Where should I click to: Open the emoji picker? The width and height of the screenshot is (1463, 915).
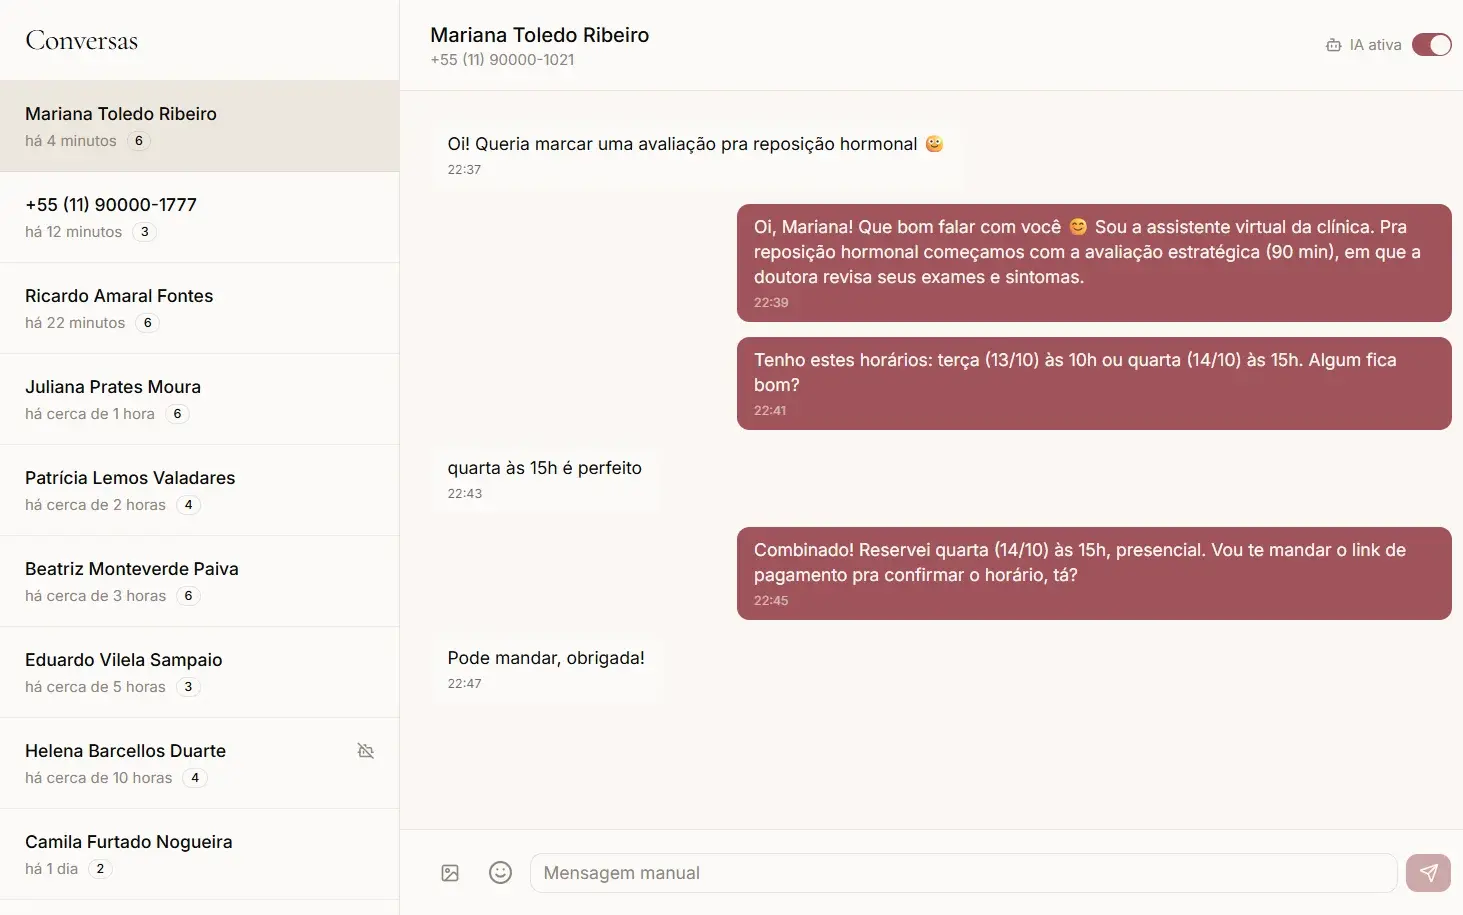click(x=500, y=873)
